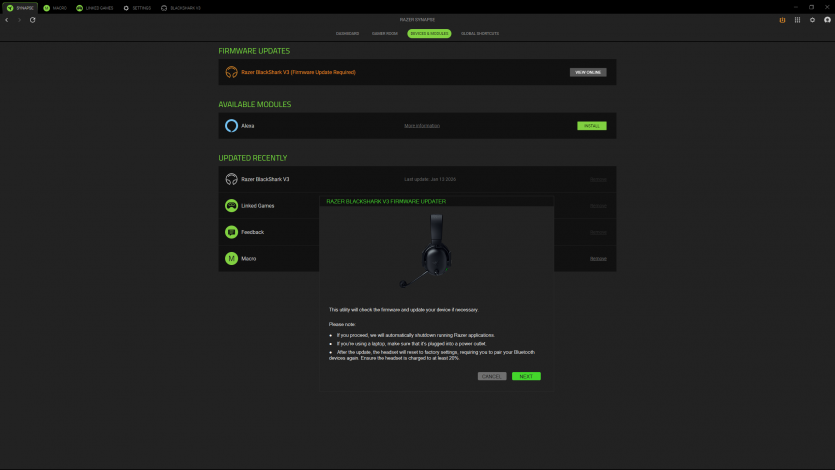This screenshot has height=470, width=835.
Task: Cancel the firmware updater dialog
Action: pos(491,376)
